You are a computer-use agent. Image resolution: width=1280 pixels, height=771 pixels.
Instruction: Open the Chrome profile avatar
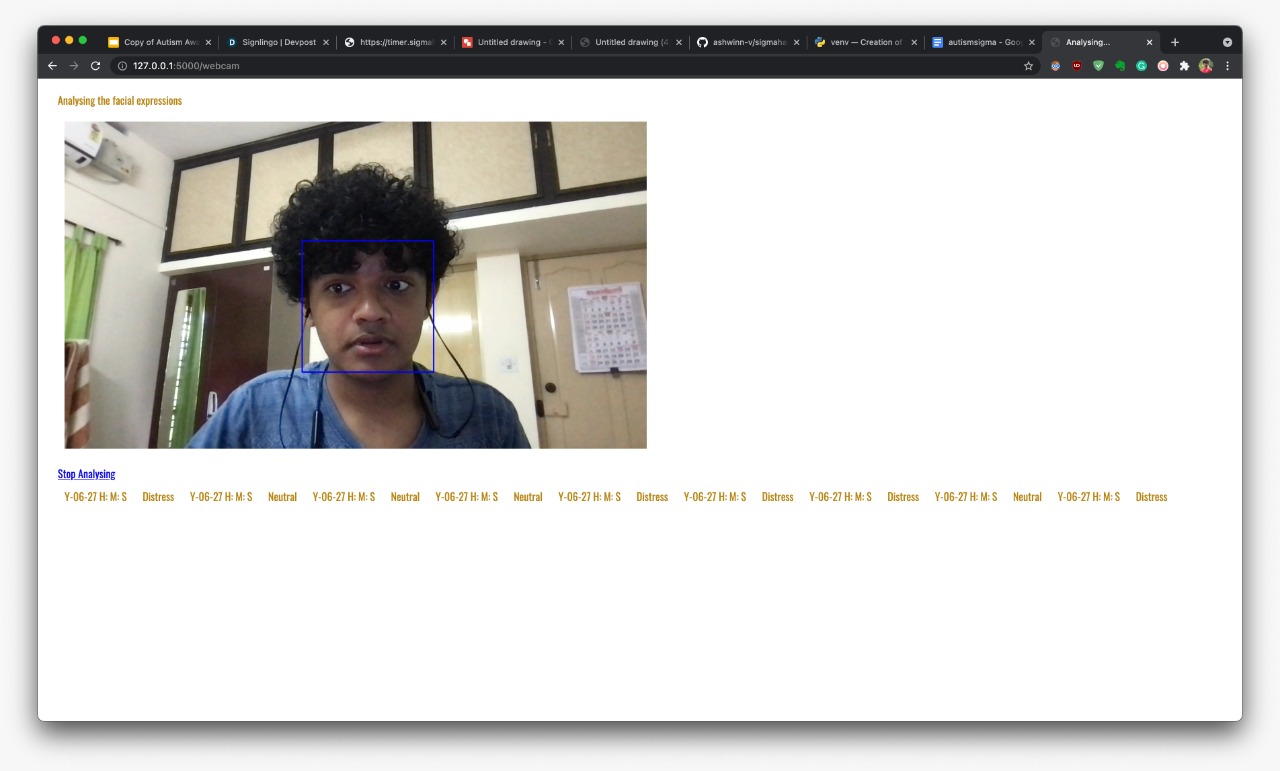[x=1206, y=66]
